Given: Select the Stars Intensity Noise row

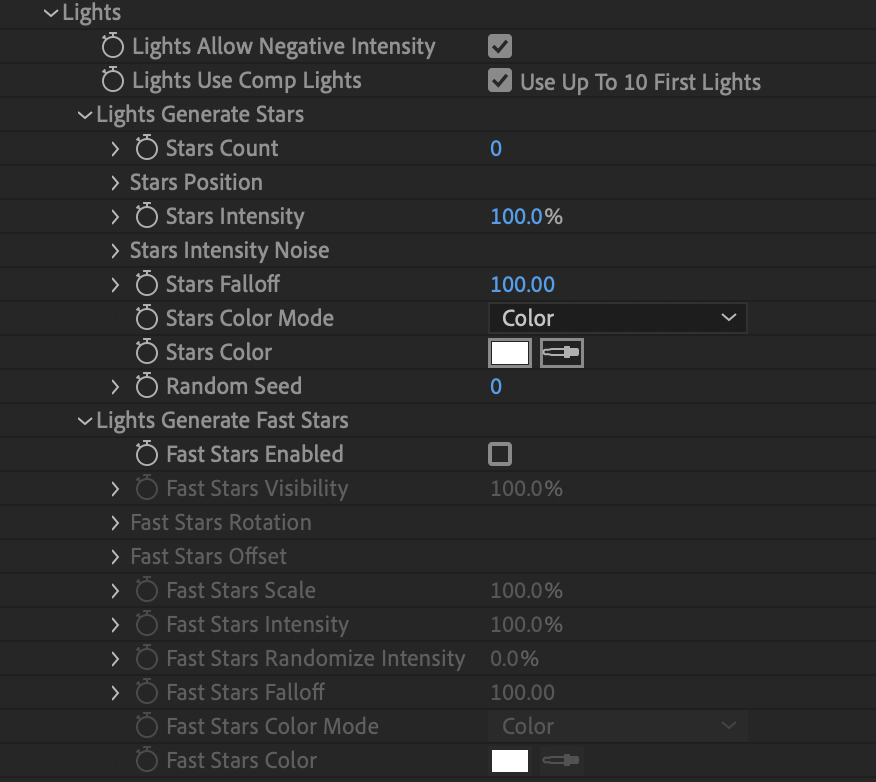Looking at the screenshot, I should coord(438,250).
